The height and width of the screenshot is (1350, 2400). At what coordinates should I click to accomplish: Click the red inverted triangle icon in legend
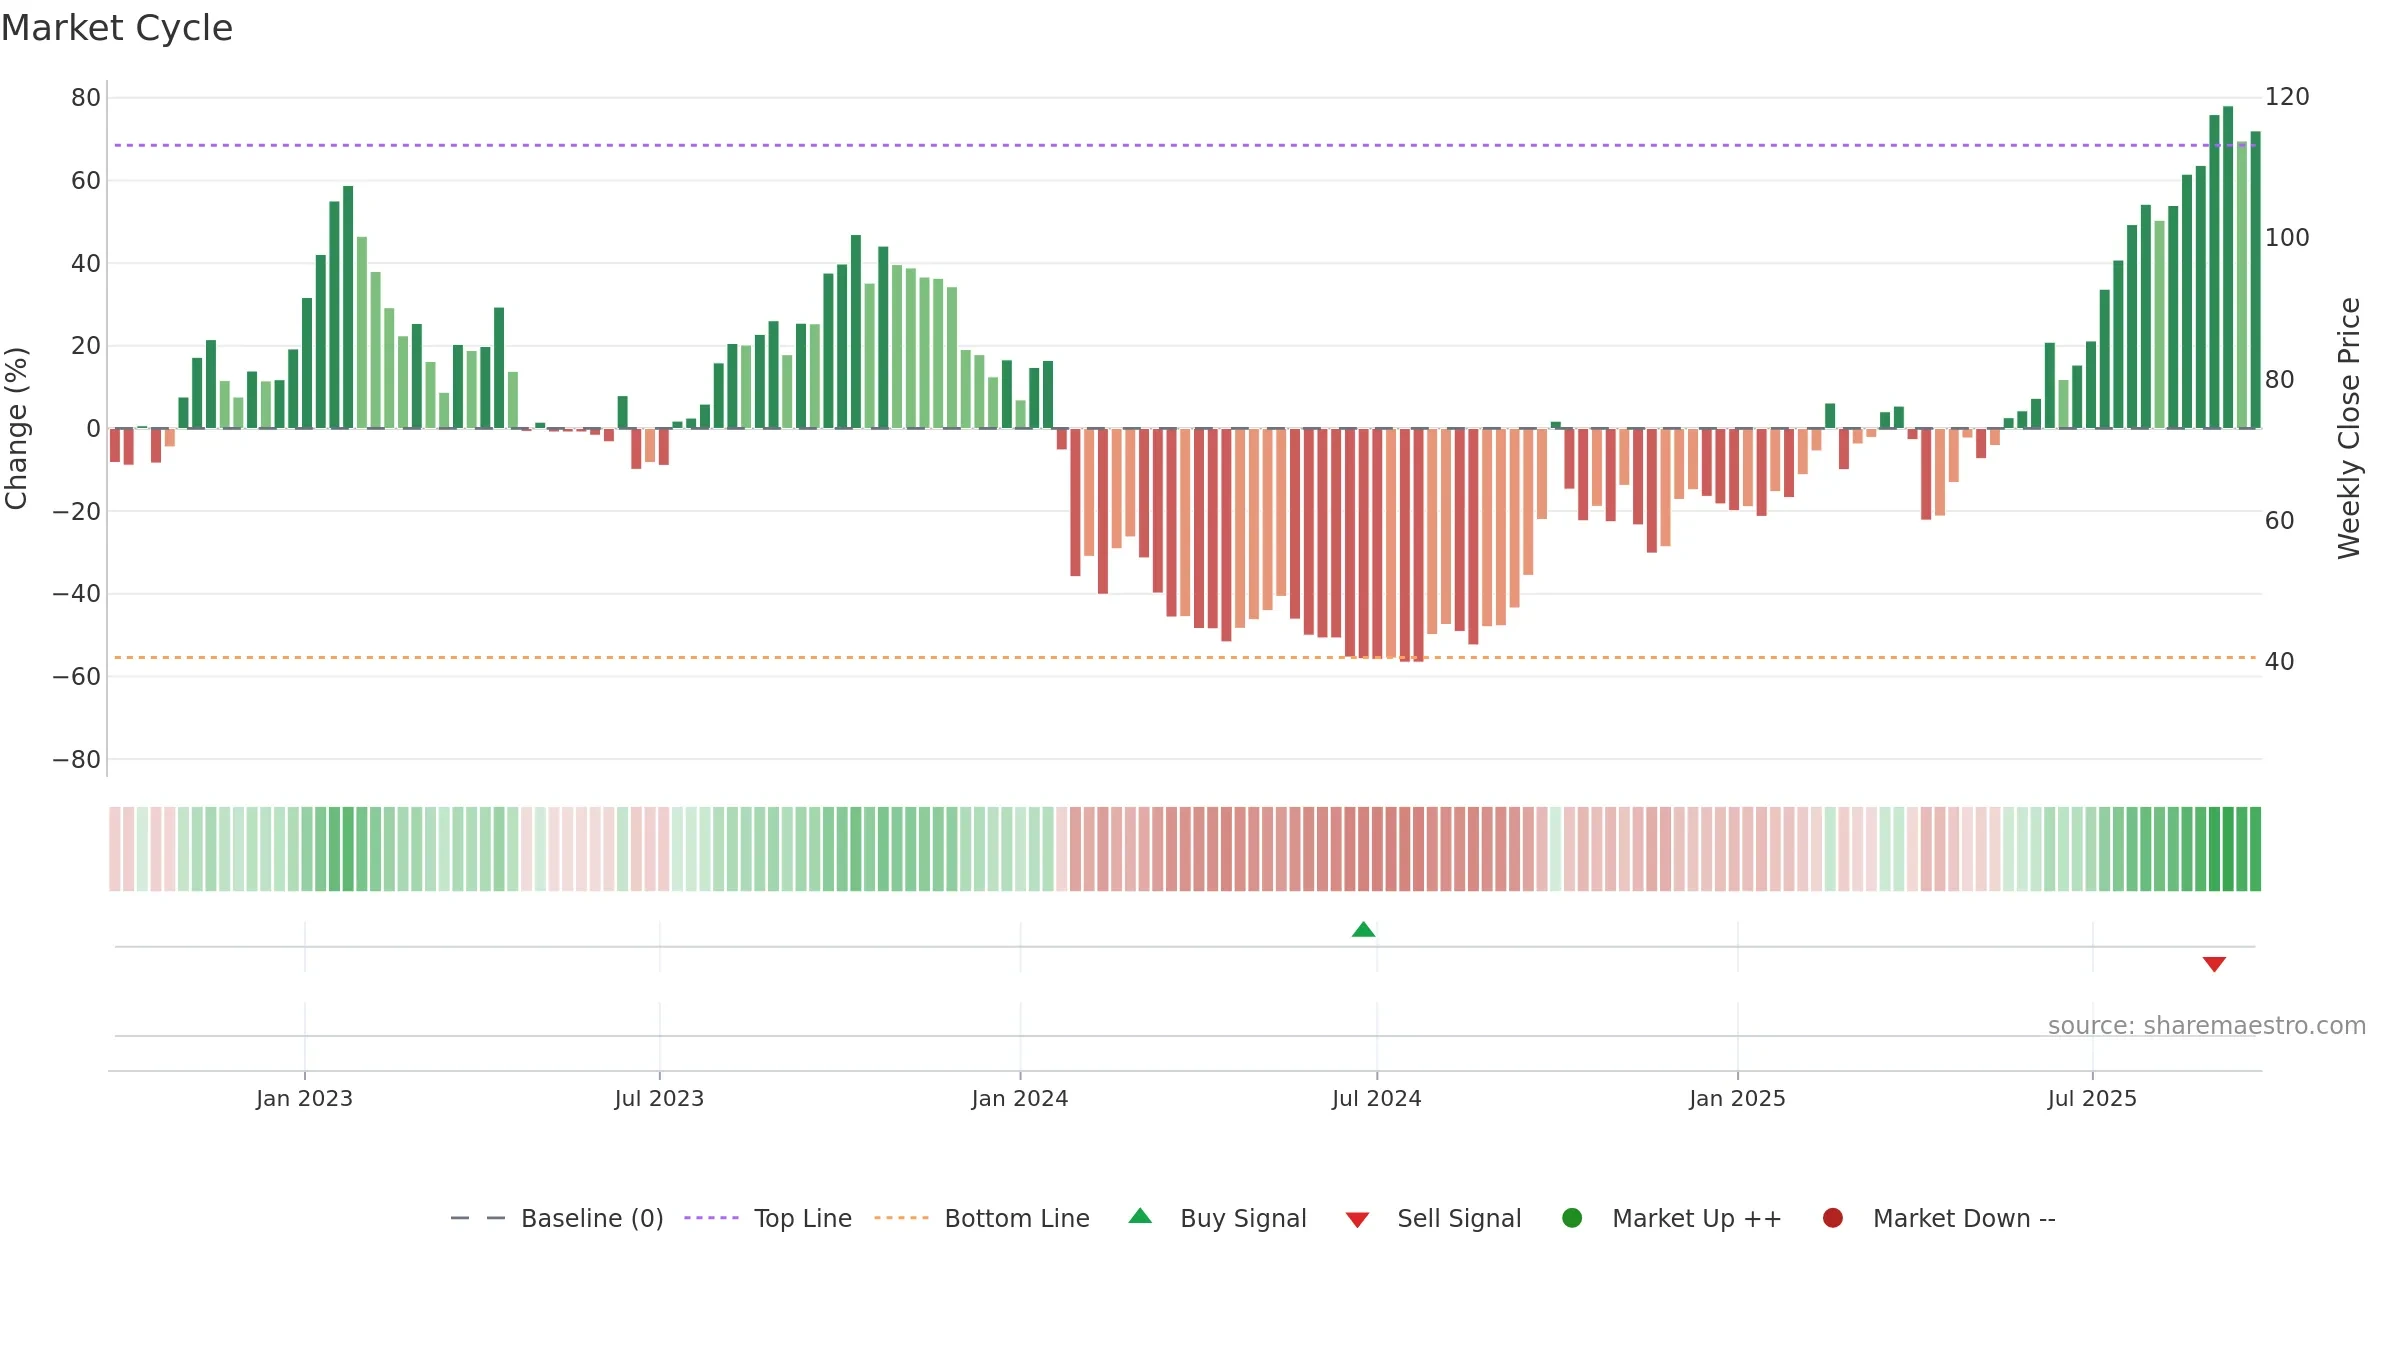click(x=1357, y=1220)
